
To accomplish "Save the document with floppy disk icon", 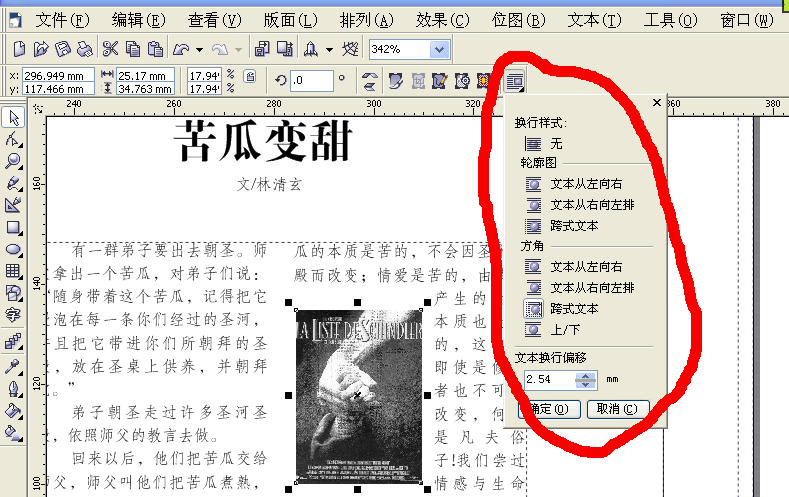I will [62, 49].
